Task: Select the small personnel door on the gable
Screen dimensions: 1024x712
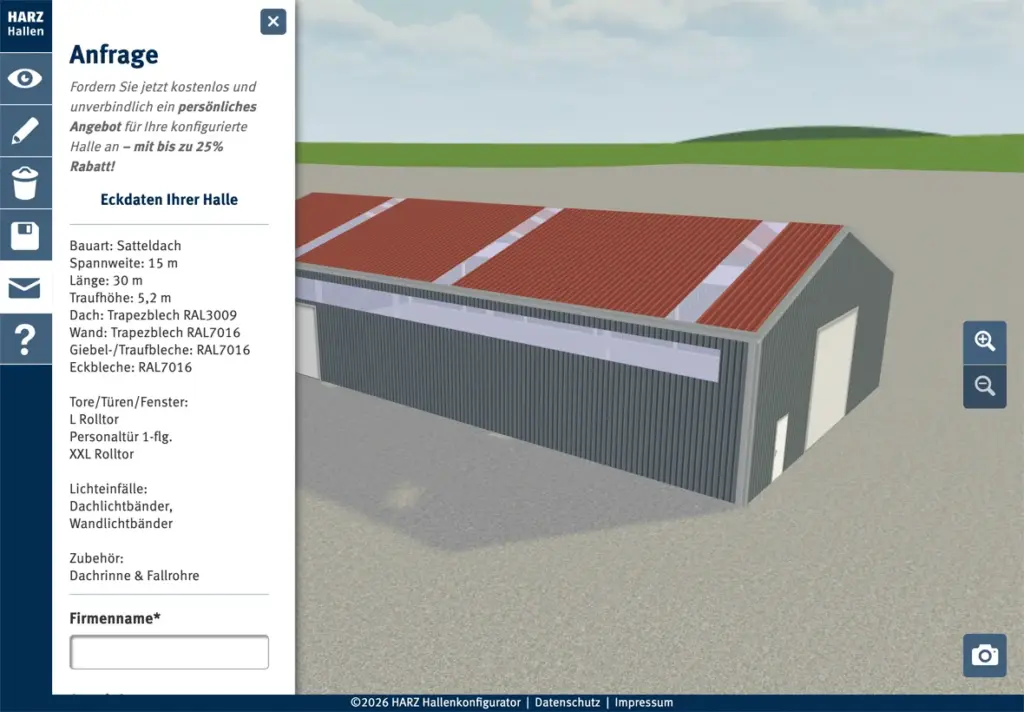Action: (x=780, y=447)
